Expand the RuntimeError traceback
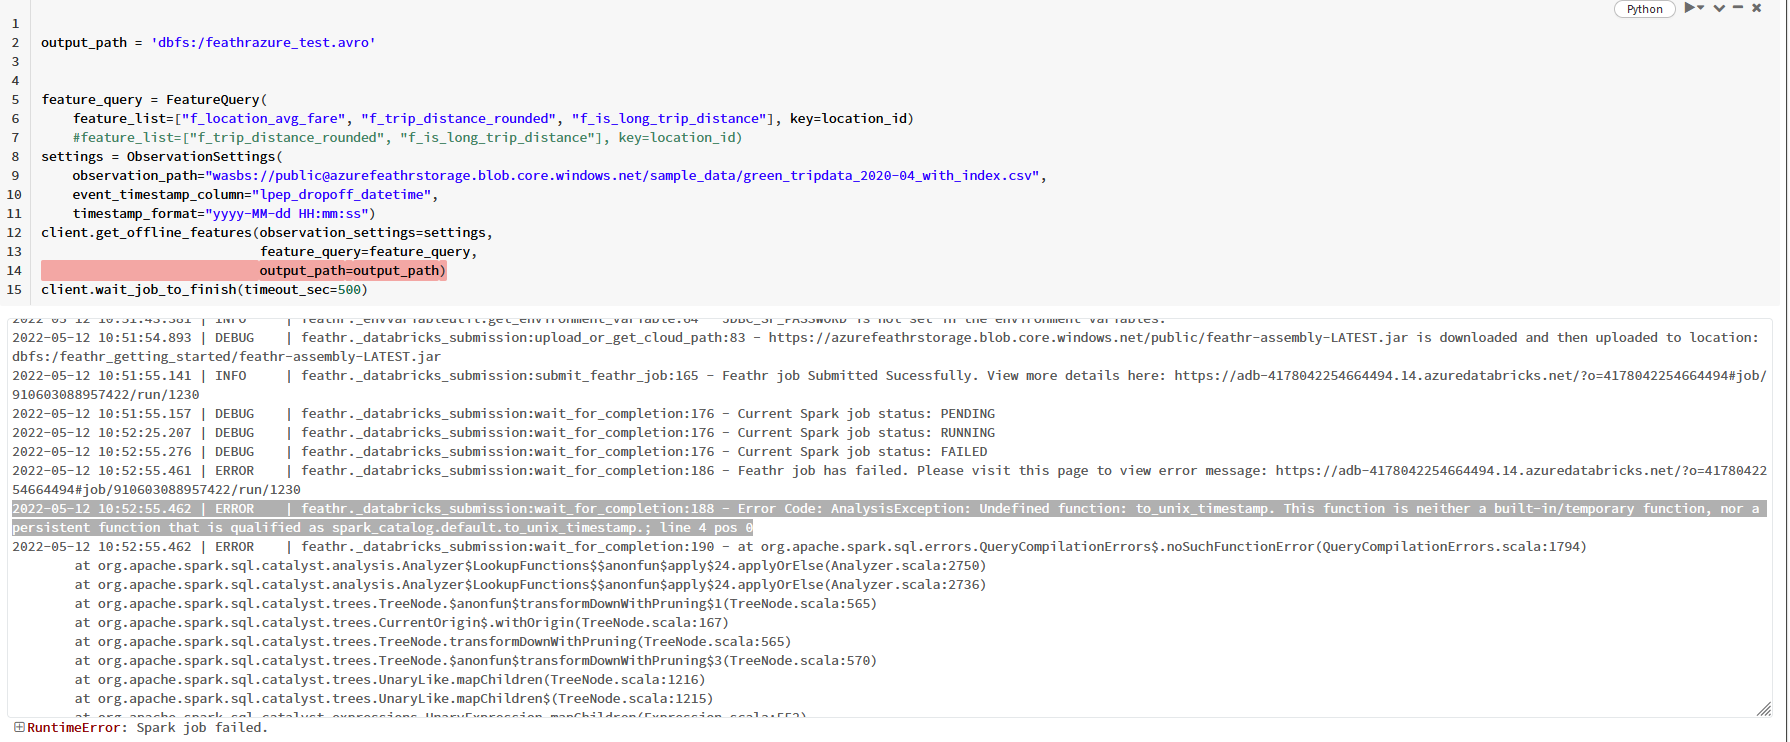 (19, 727)
